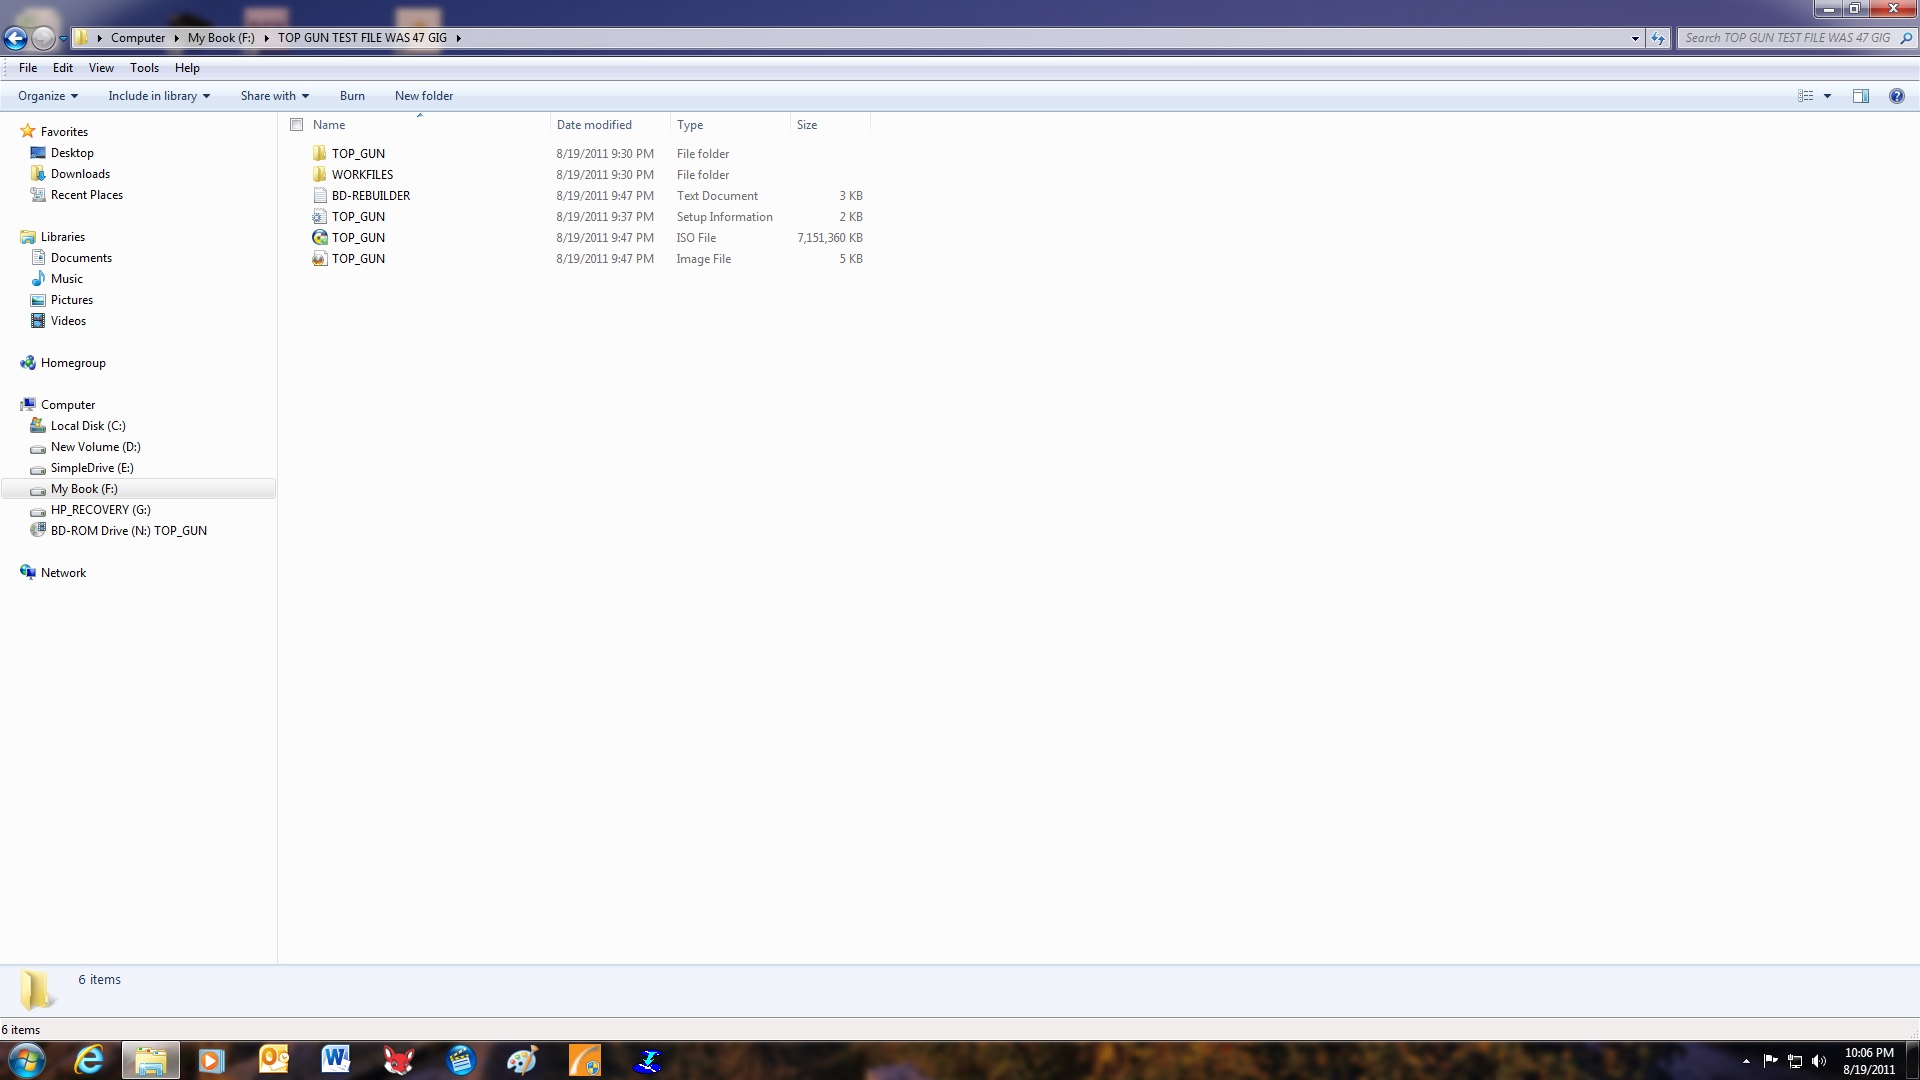The width and height of the screenshot is (1920, 1080).
Task: Open Windows Media Player from taskbar
Action: coord(211,1060)
